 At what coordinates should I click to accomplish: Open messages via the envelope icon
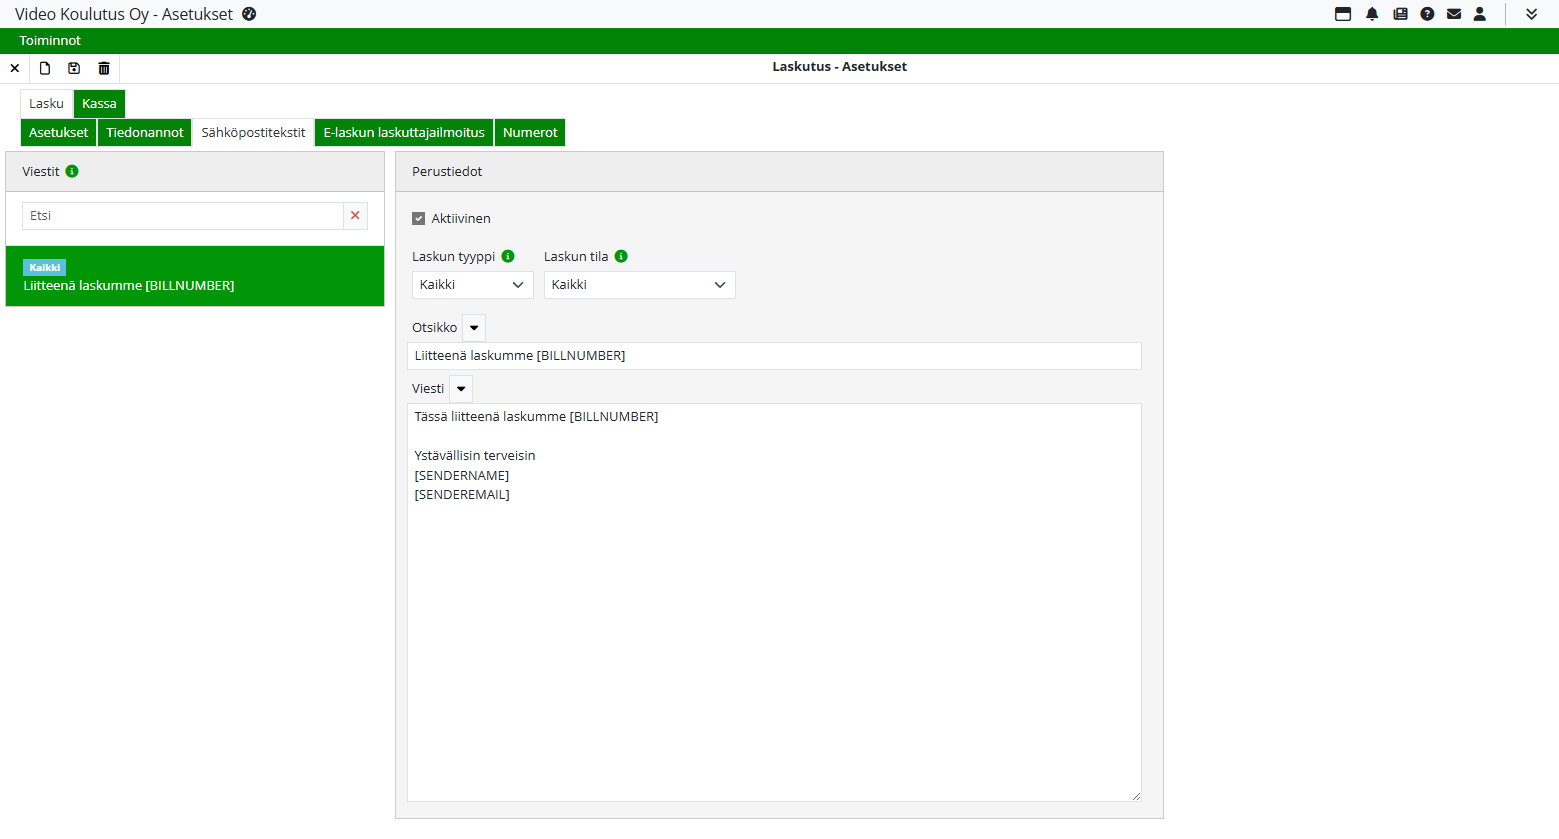pyautogui.click(x=1454, y=14)
